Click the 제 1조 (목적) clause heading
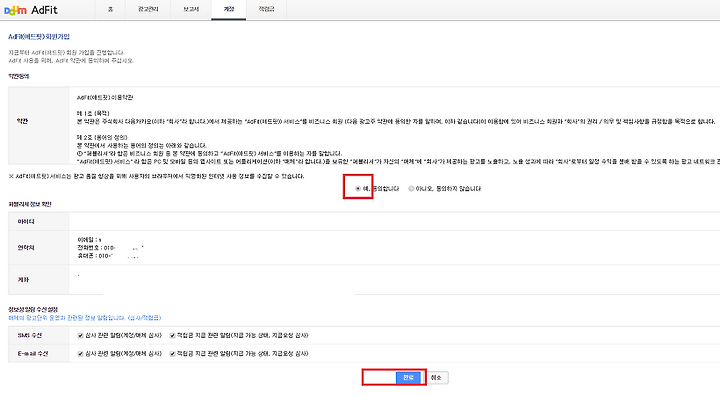The height and width of the screenshot is (396, 720). [93, 113]
